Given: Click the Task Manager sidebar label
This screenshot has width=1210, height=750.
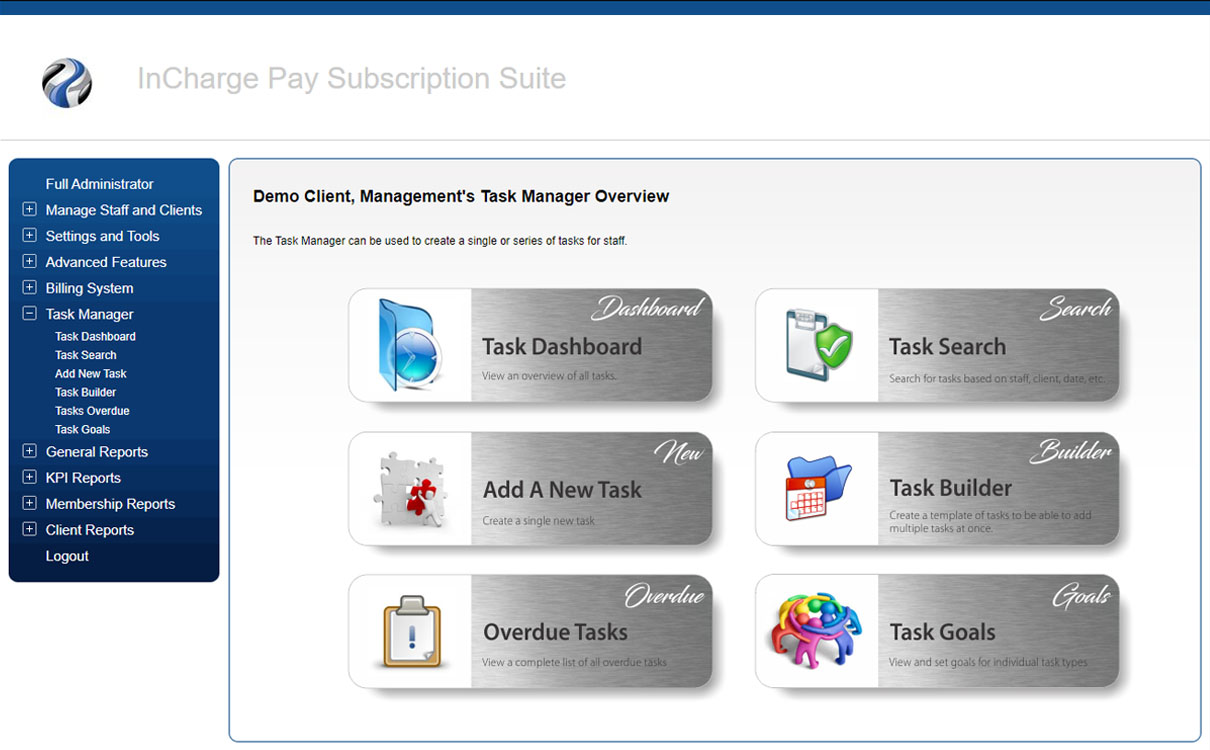Looking at the screenshot, I should [x=89, y=314].
